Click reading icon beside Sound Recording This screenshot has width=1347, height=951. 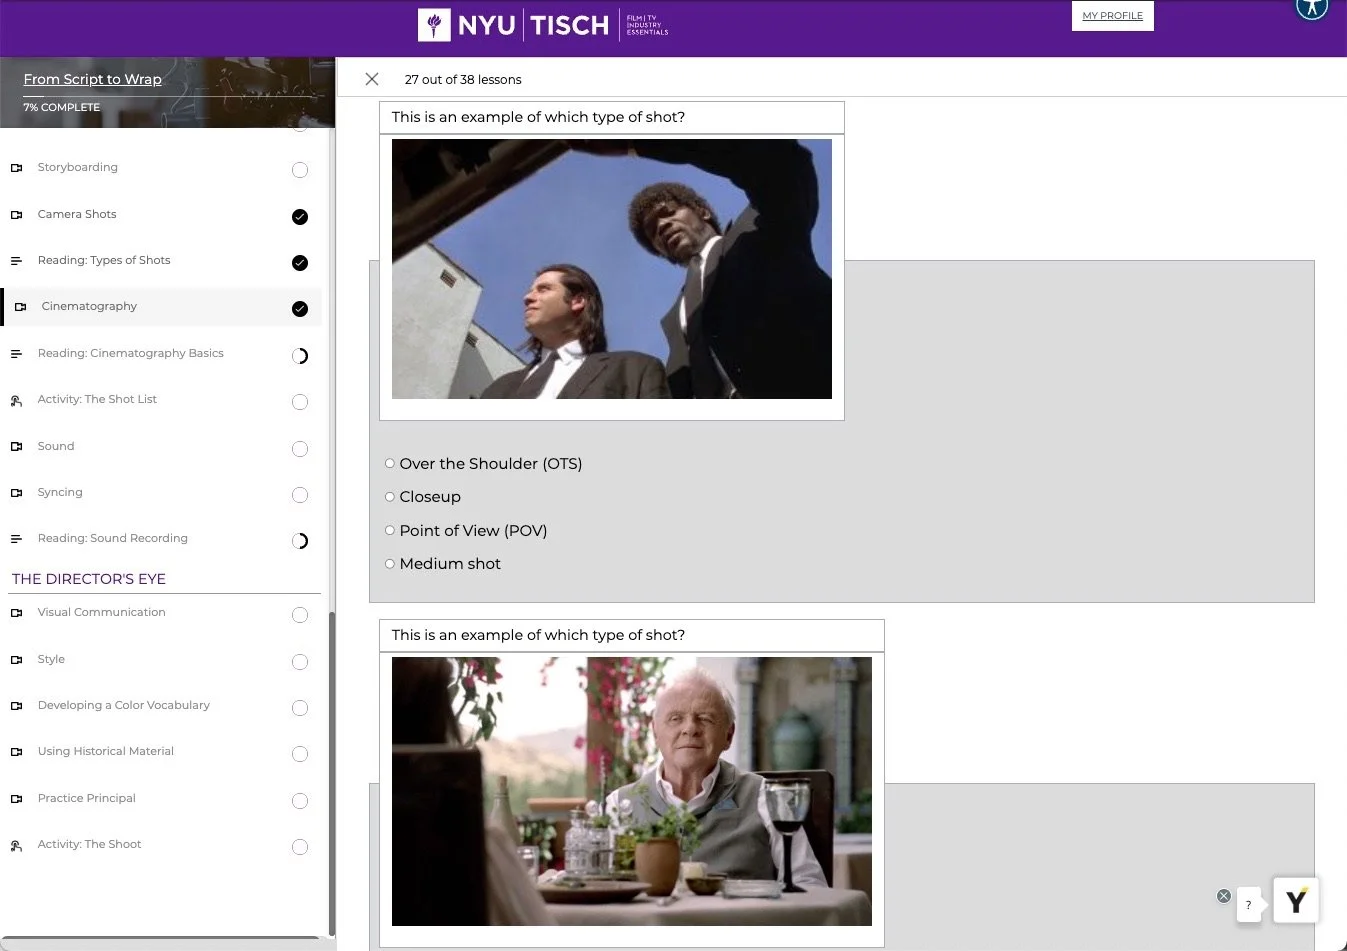coord(16,539)
